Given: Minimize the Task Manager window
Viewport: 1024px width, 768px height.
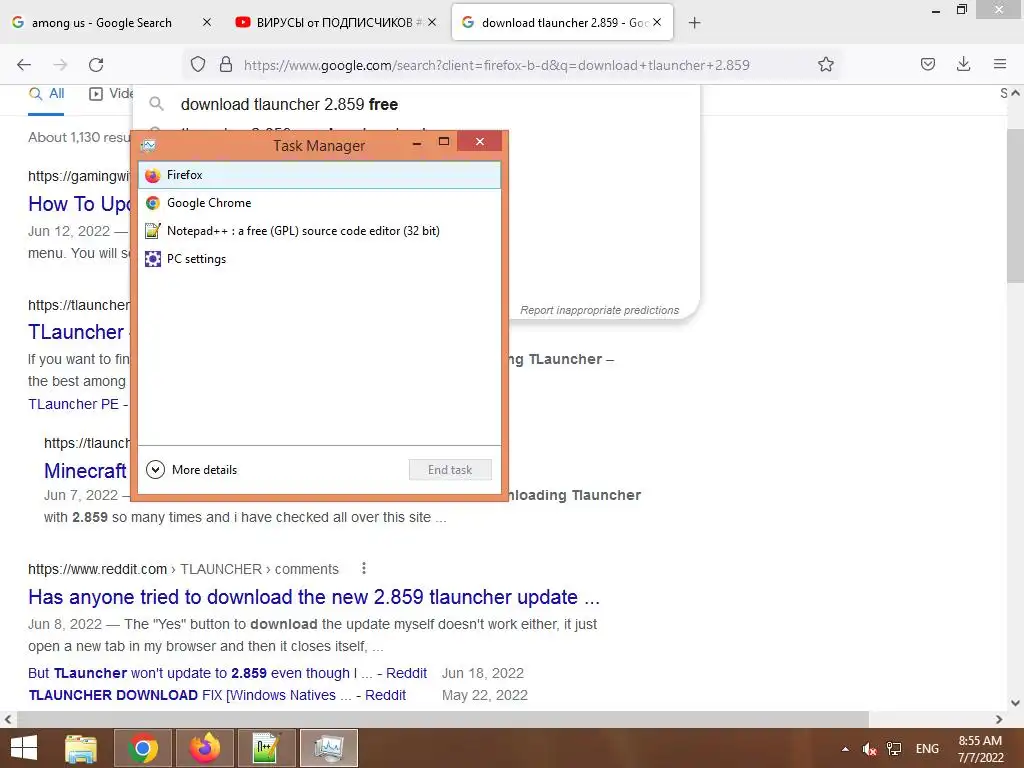Looking at the screenshot, I should click(x=417, y=142).
